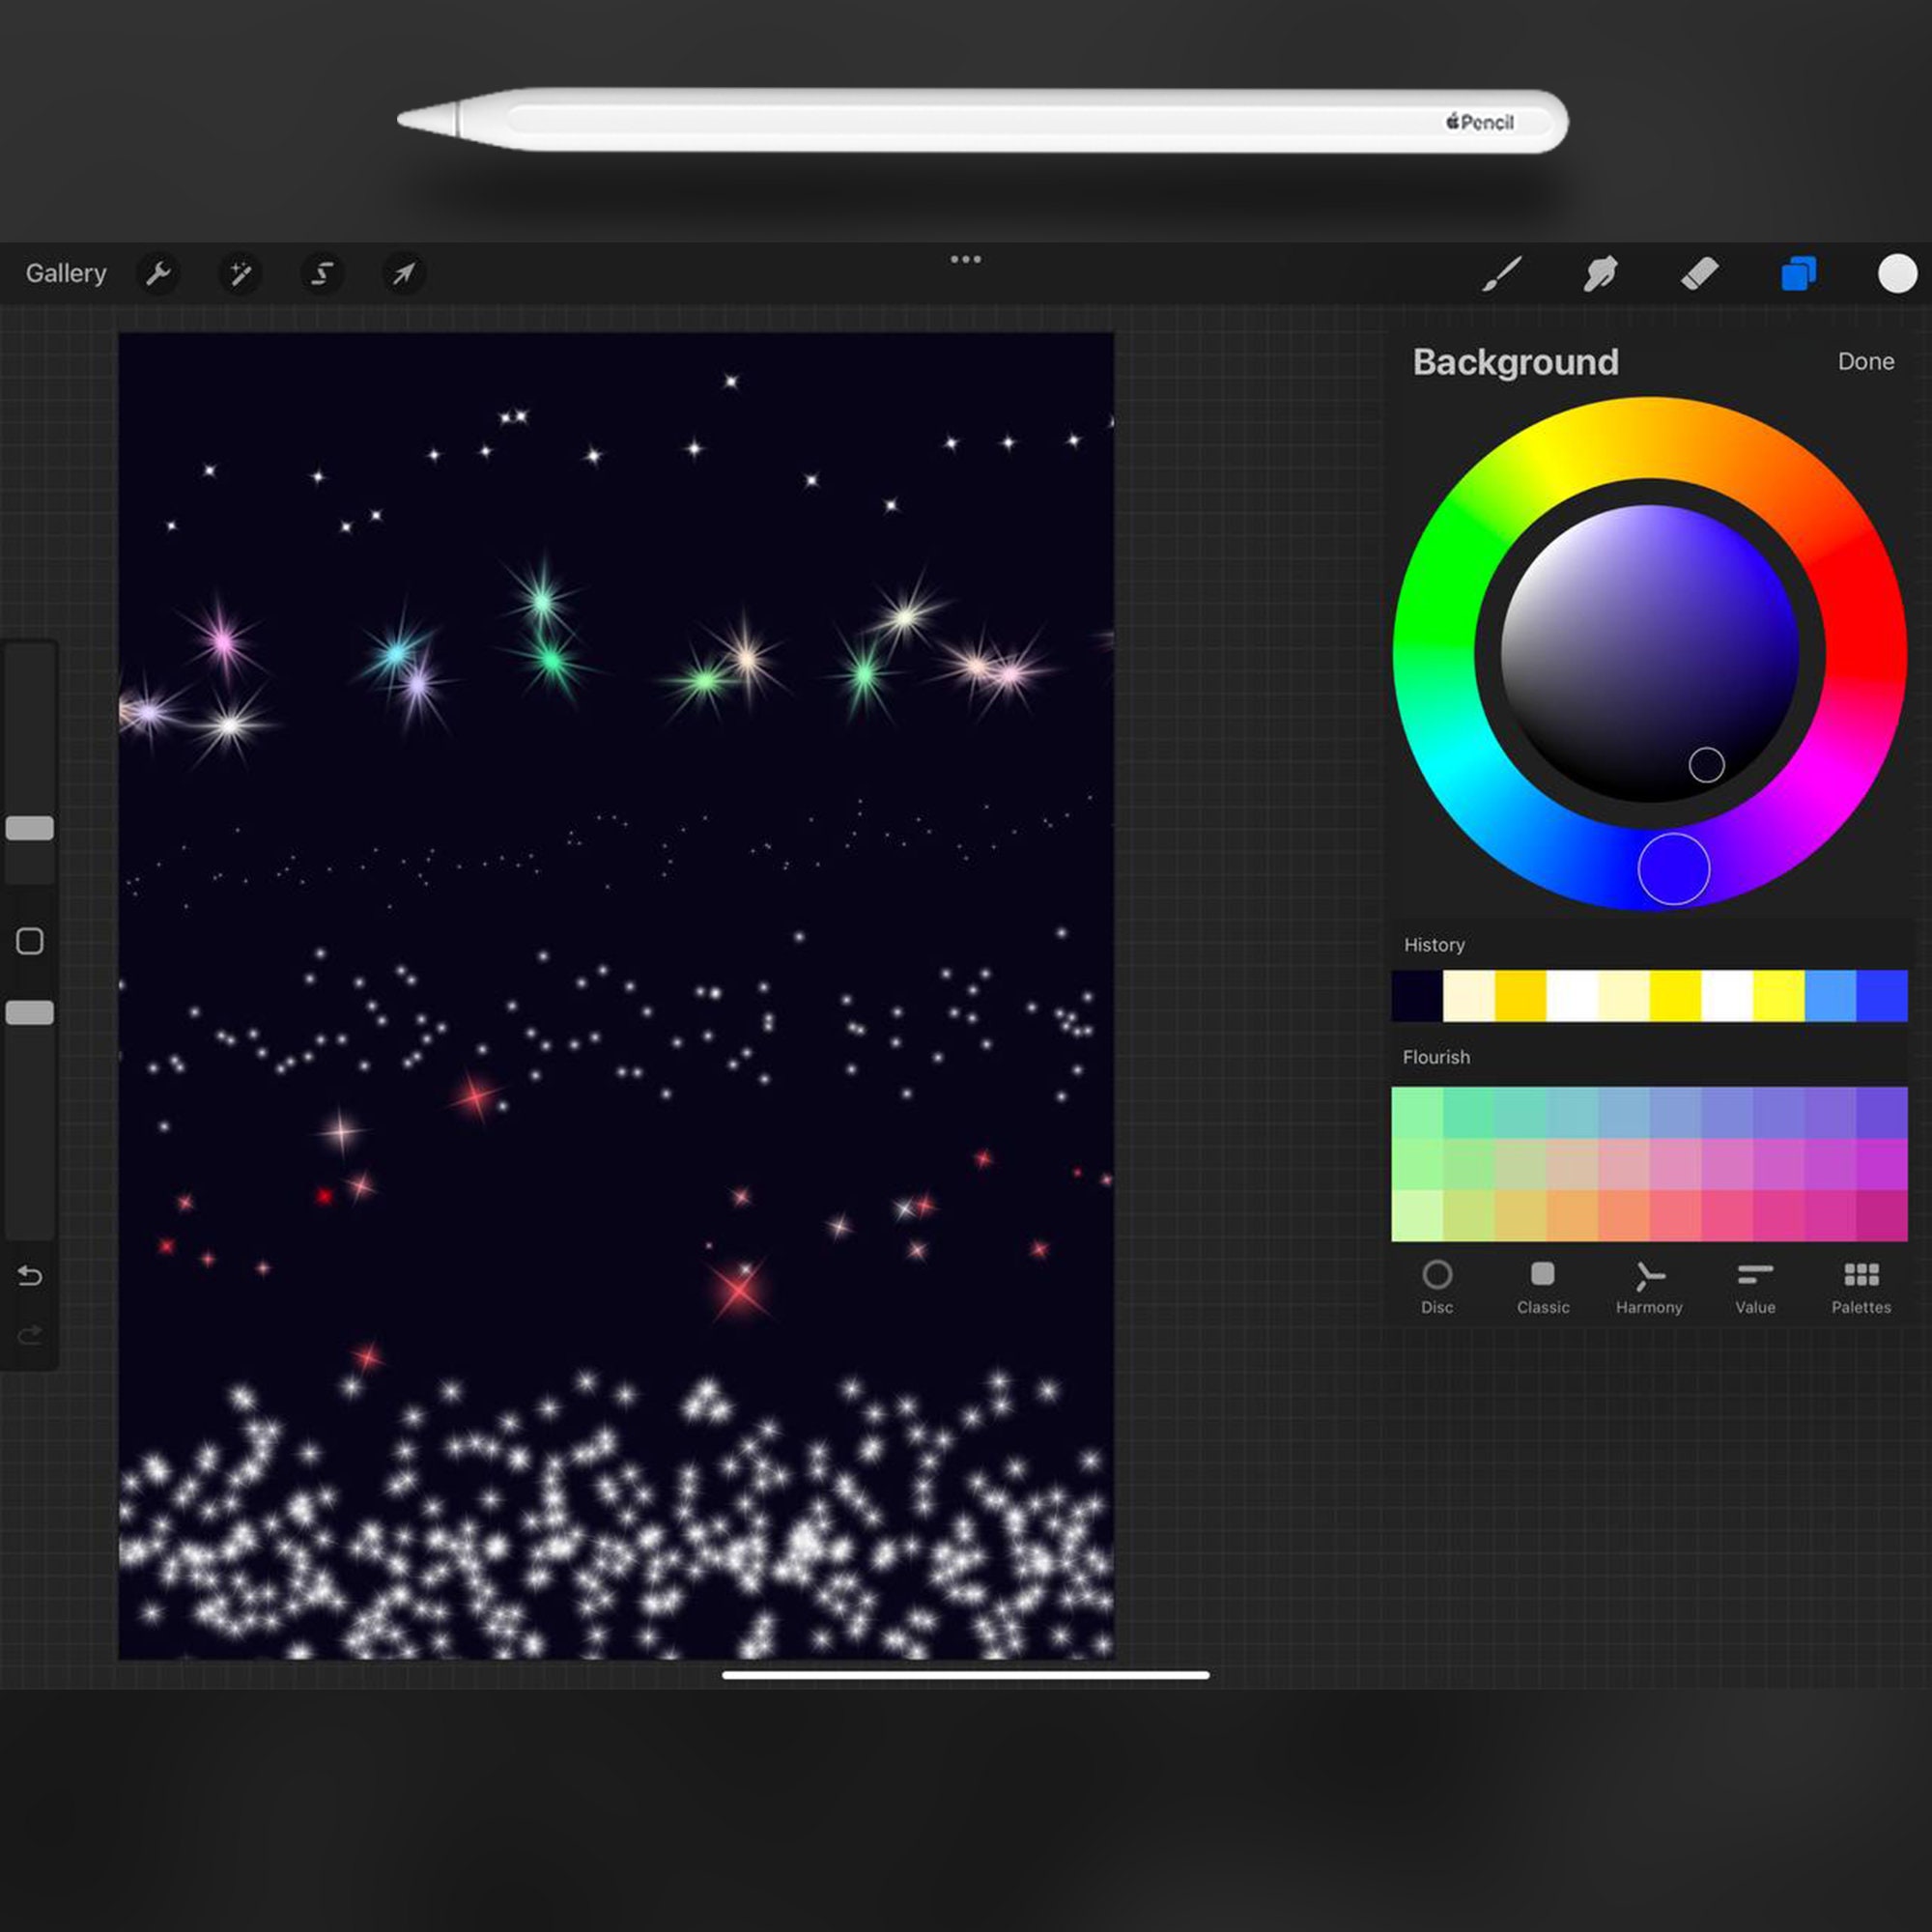The width and height of the screenshot is (1932, 1932).
Task: Switch to Harmony color mode
Action: tap(1649, 1287)
